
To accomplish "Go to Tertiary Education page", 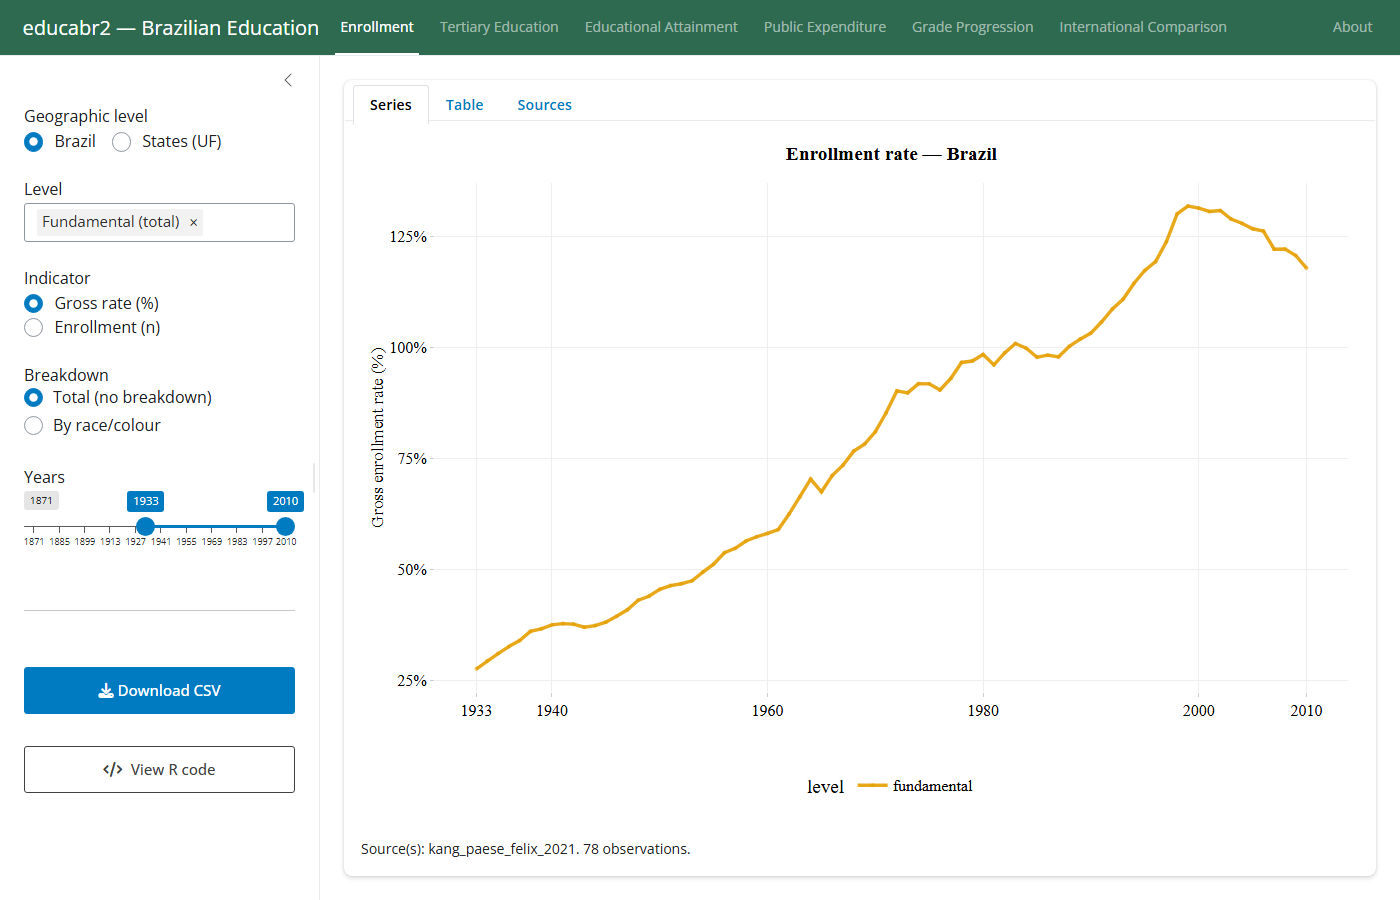I will (499, 27).
